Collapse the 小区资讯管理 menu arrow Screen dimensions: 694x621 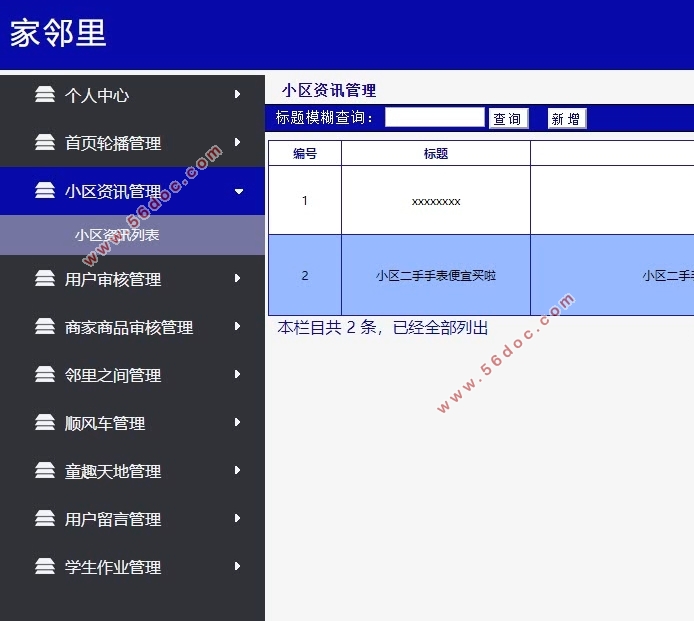(238, 191)
